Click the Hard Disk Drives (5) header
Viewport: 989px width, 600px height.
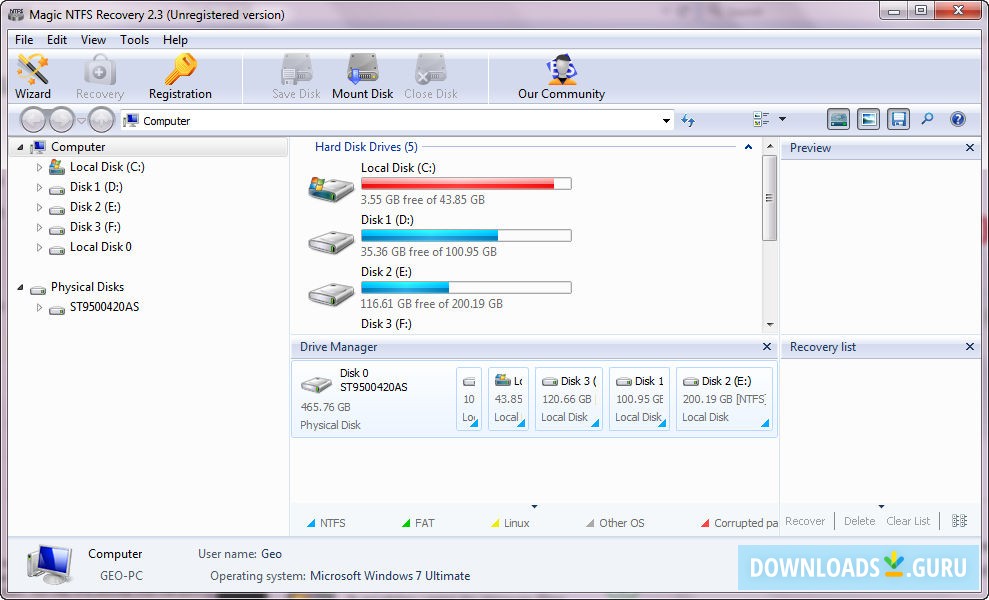[366, 147]
